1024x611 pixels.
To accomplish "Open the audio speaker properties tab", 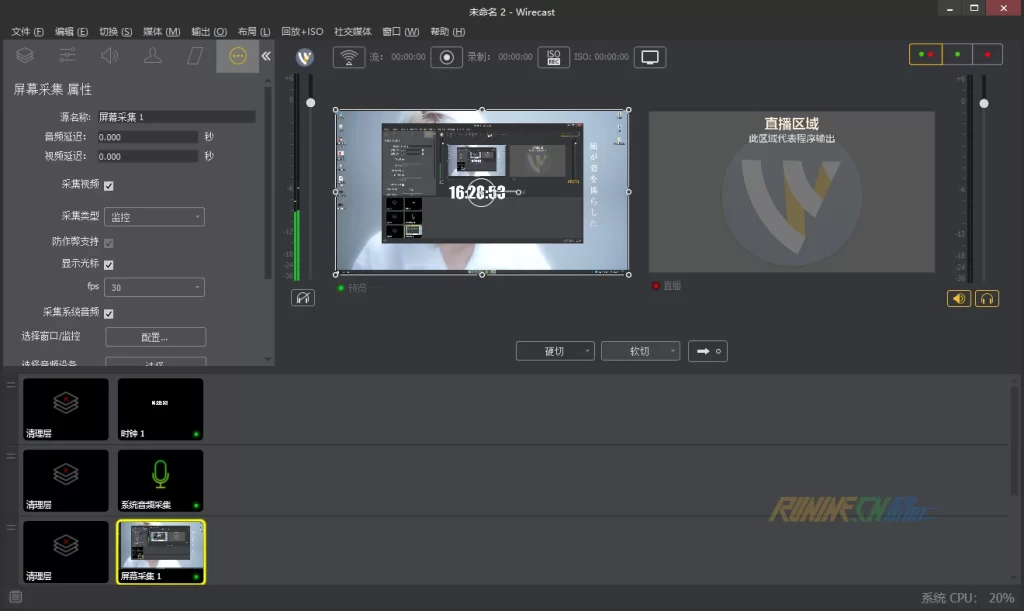I will coord(109,56).
